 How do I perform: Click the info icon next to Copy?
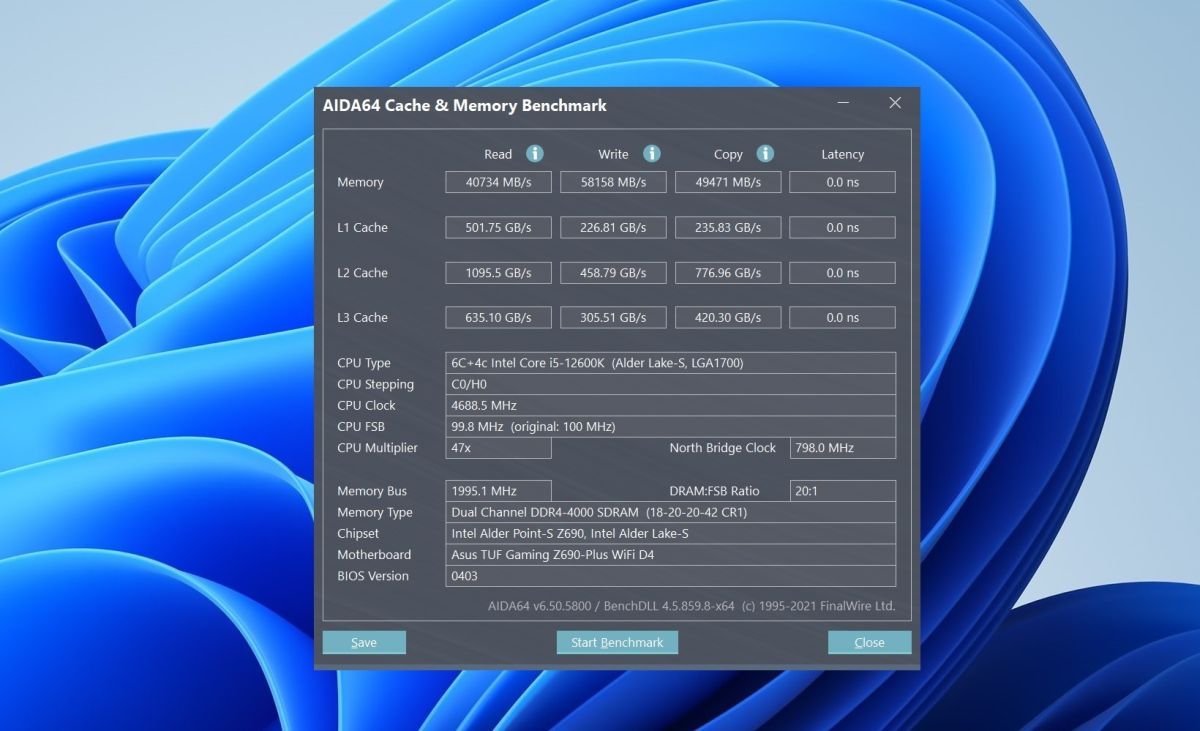point(766,153)
